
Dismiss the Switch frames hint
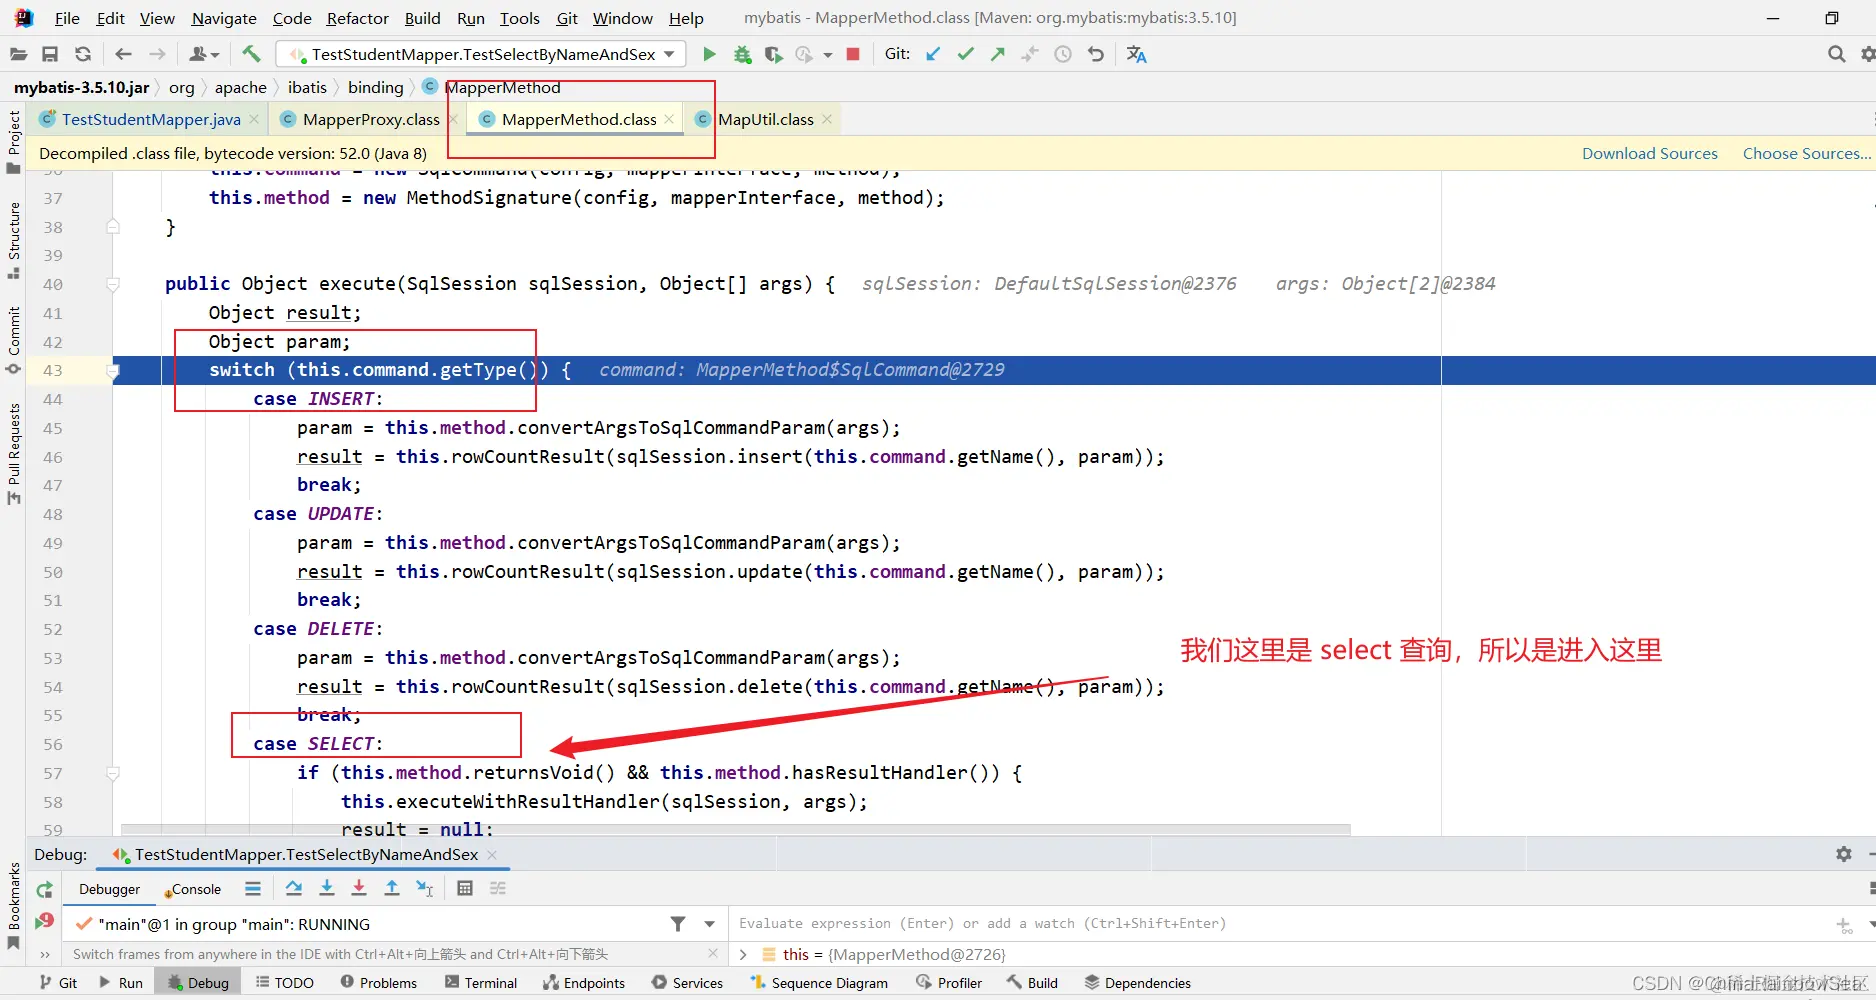pyautogui.click(x=712, y=954)
